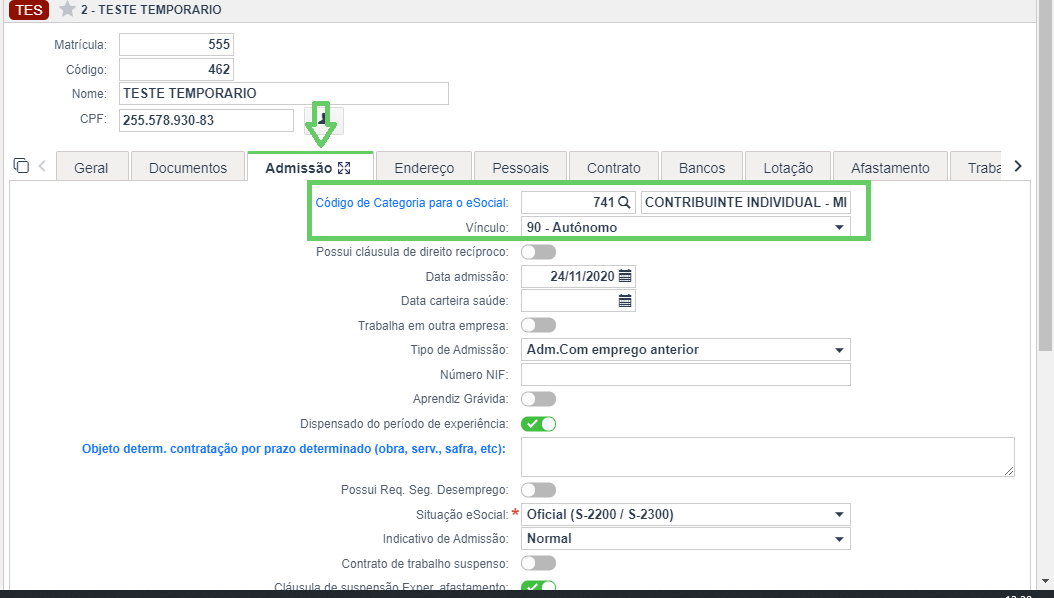
Task: Click the Nome field TESTE TEMPORARIO
Action: [x=284, y=93]
